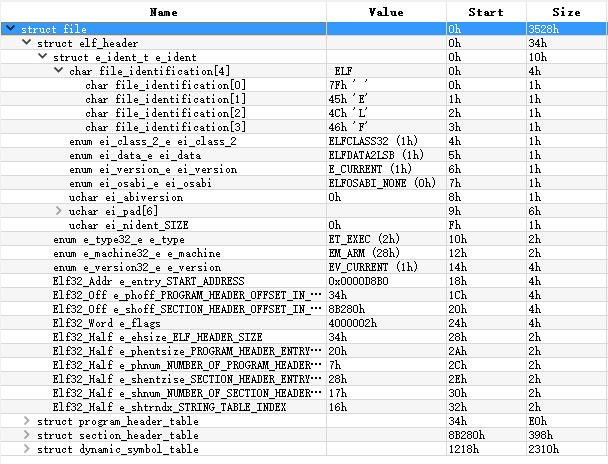Click the Size column header
Viewport: 608px width, 464px height.
point(565,12)
